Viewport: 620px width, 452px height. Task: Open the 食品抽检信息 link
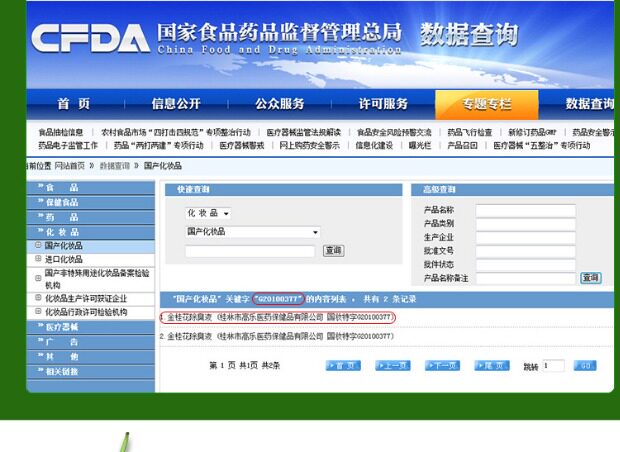click(x=60, y=132)
